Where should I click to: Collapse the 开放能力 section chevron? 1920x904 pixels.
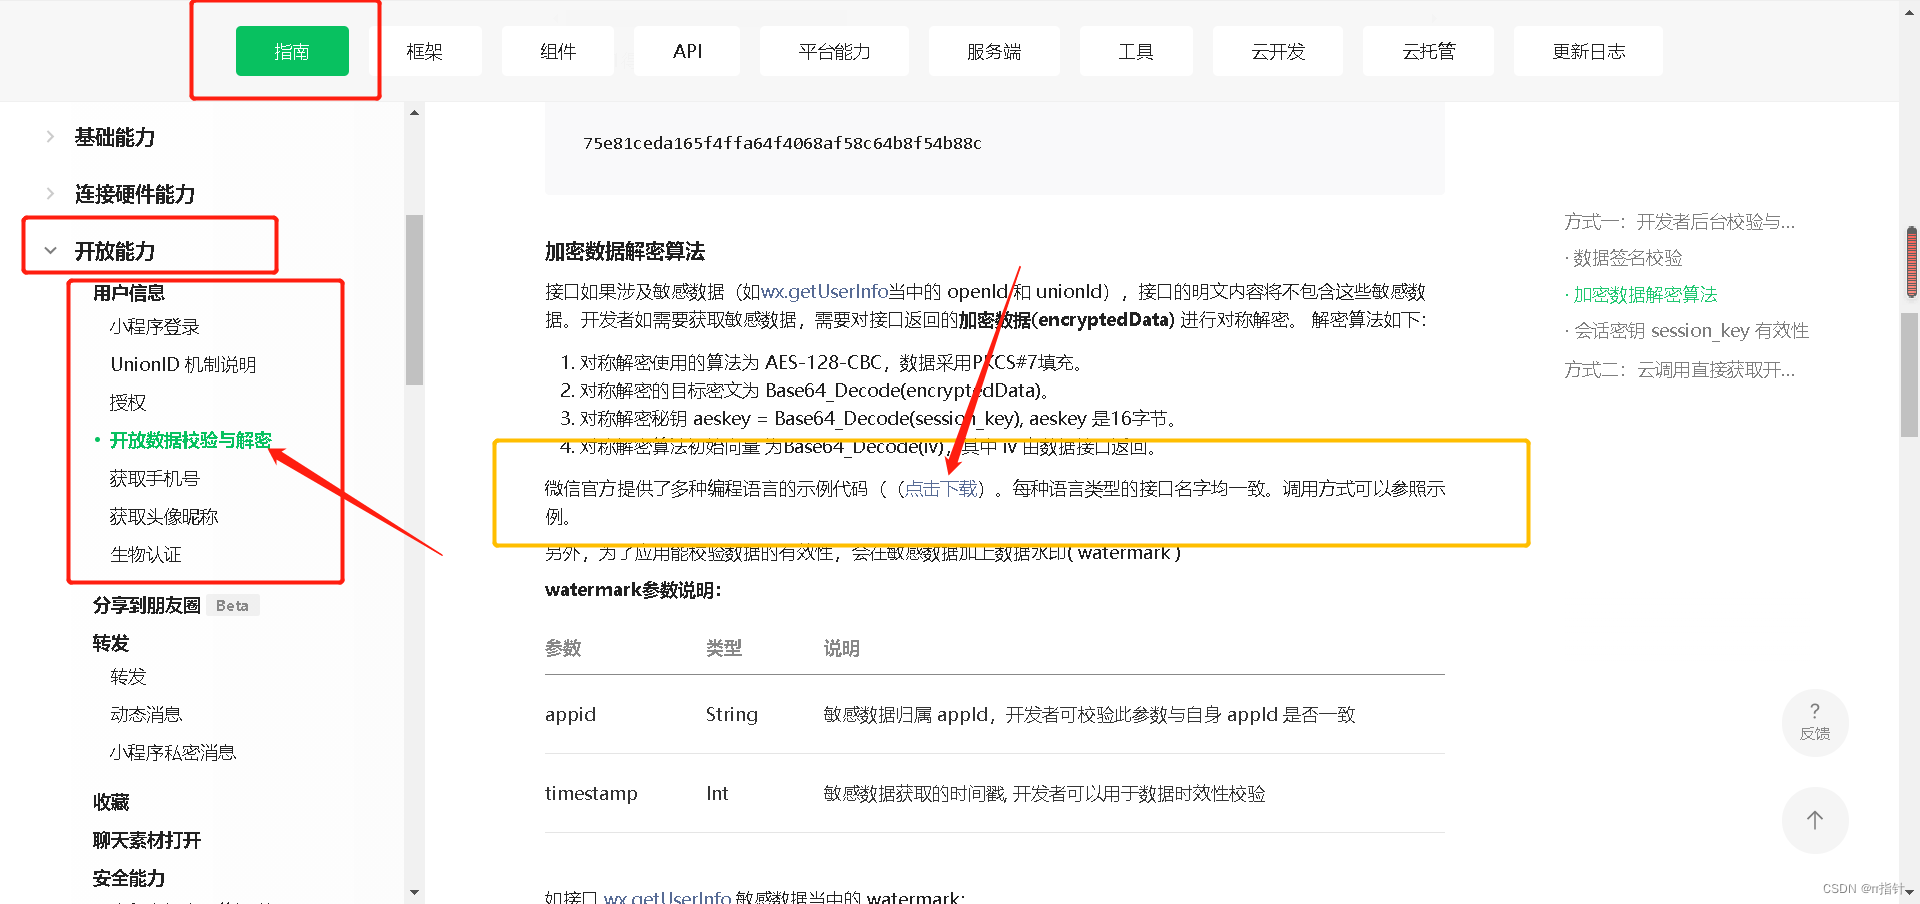click(50, 251)
